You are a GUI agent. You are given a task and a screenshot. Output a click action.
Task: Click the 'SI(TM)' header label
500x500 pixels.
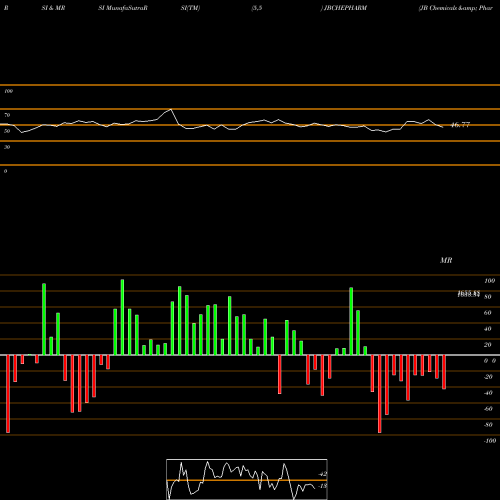[190, 8]
